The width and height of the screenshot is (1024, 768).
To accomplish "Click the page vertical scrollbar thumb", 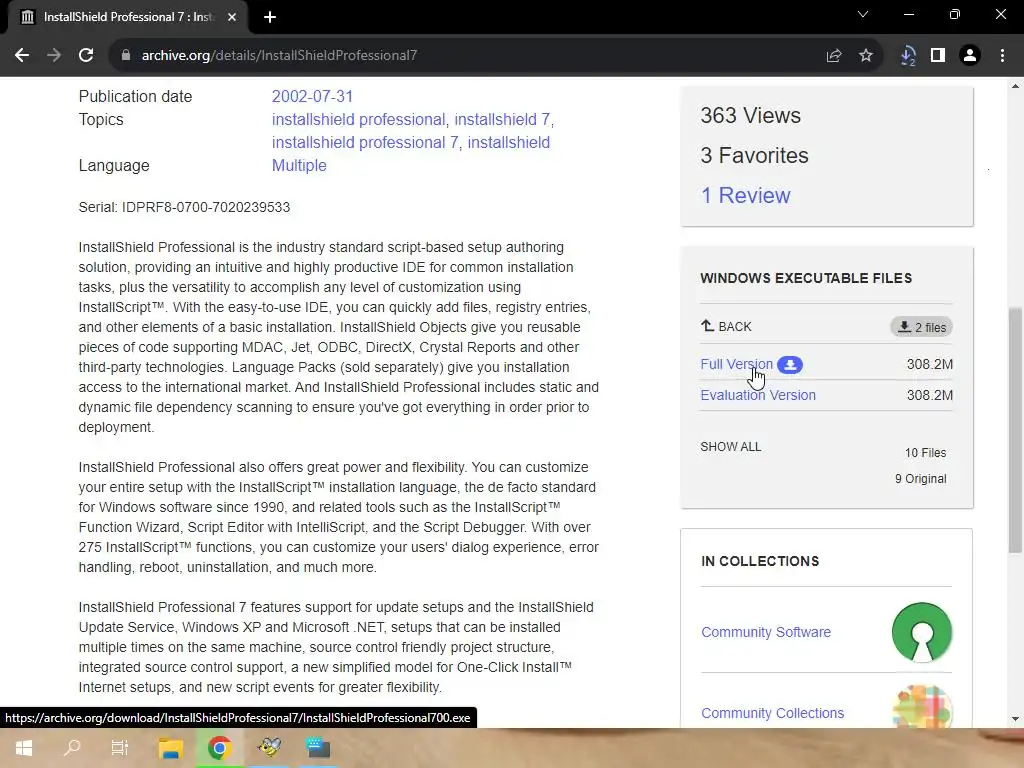I will 1015,430.
